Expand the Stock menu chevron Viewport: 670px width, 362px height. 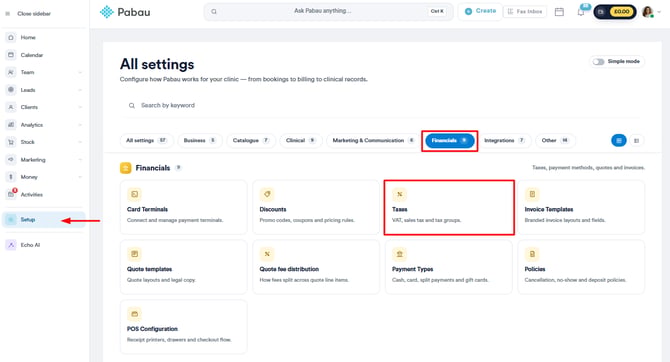(x=80, y=142)
